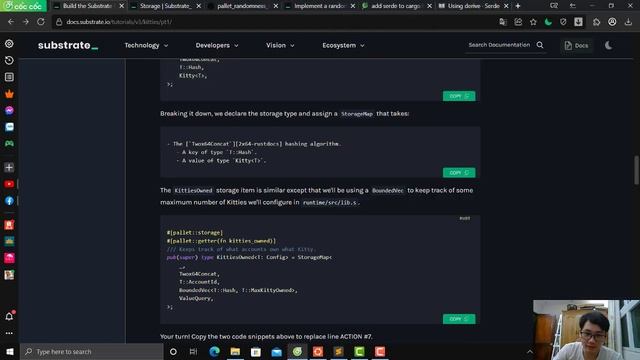Click the address bar URL field
Image resolution: width=640 pixels, height=360 pixels.
coord(273,22)
